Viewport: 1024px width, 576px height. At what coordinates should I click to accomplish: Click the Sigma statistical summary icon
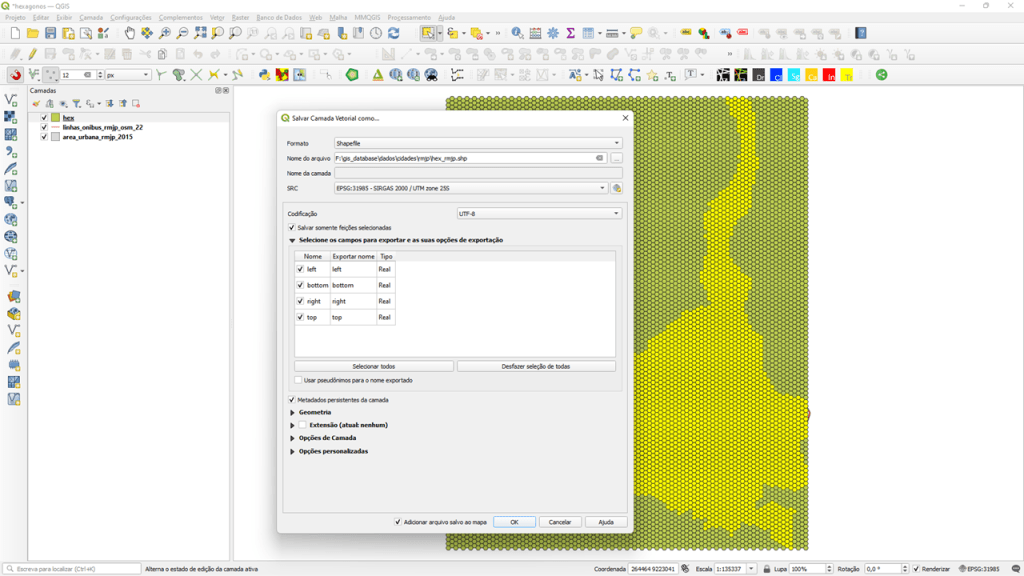click(570, 34)
